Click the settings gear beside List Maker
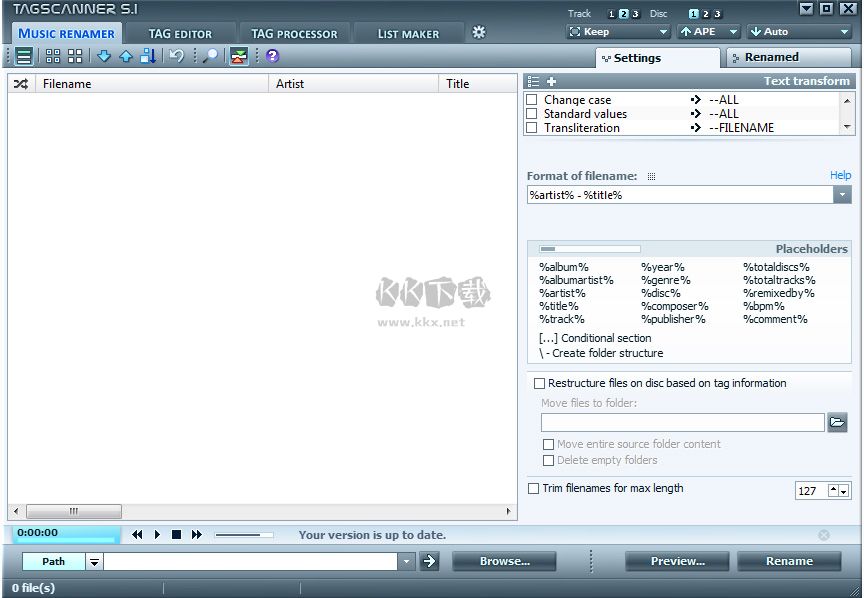 pyautogui.click(x=479, y=32)
